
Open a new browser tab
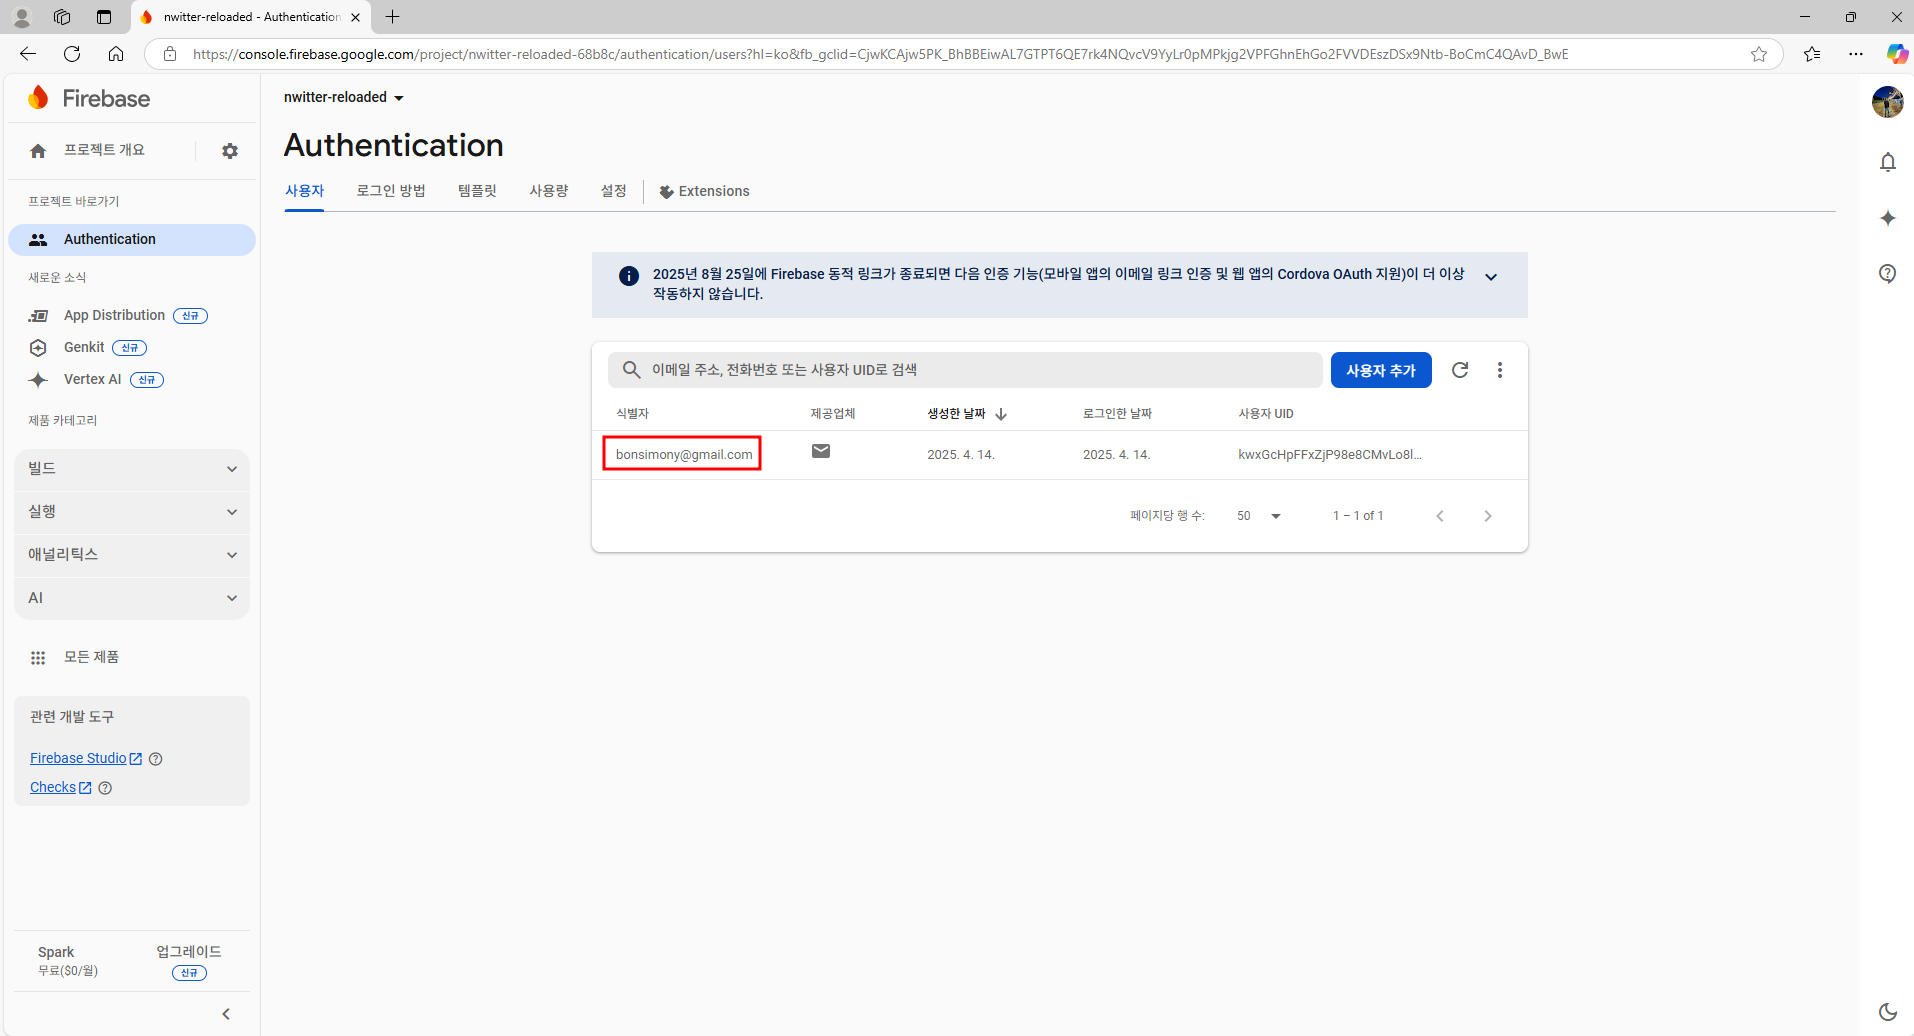pos(393,17)
